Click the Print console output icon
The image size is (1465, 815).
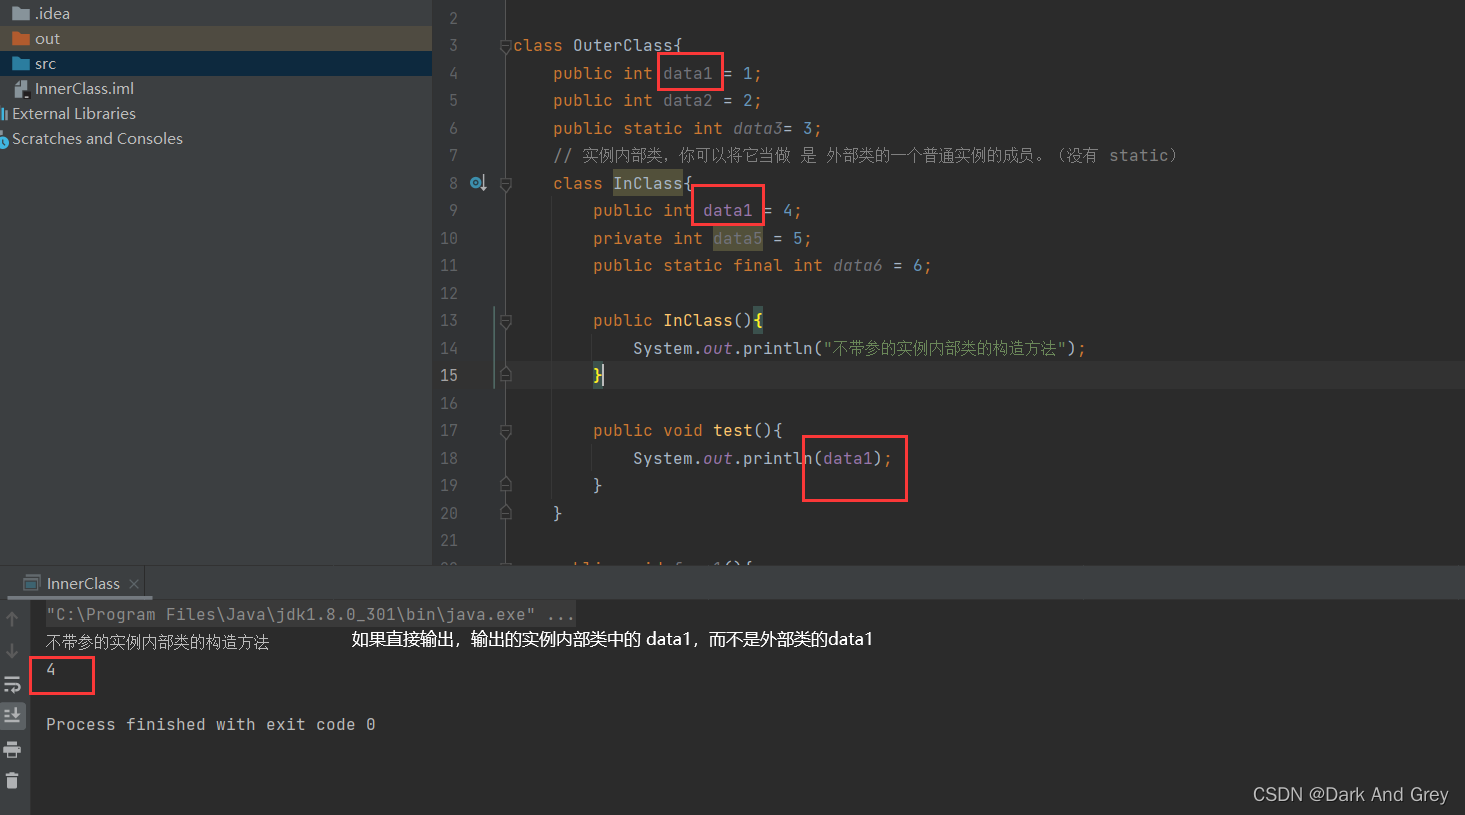coord(12,749)
